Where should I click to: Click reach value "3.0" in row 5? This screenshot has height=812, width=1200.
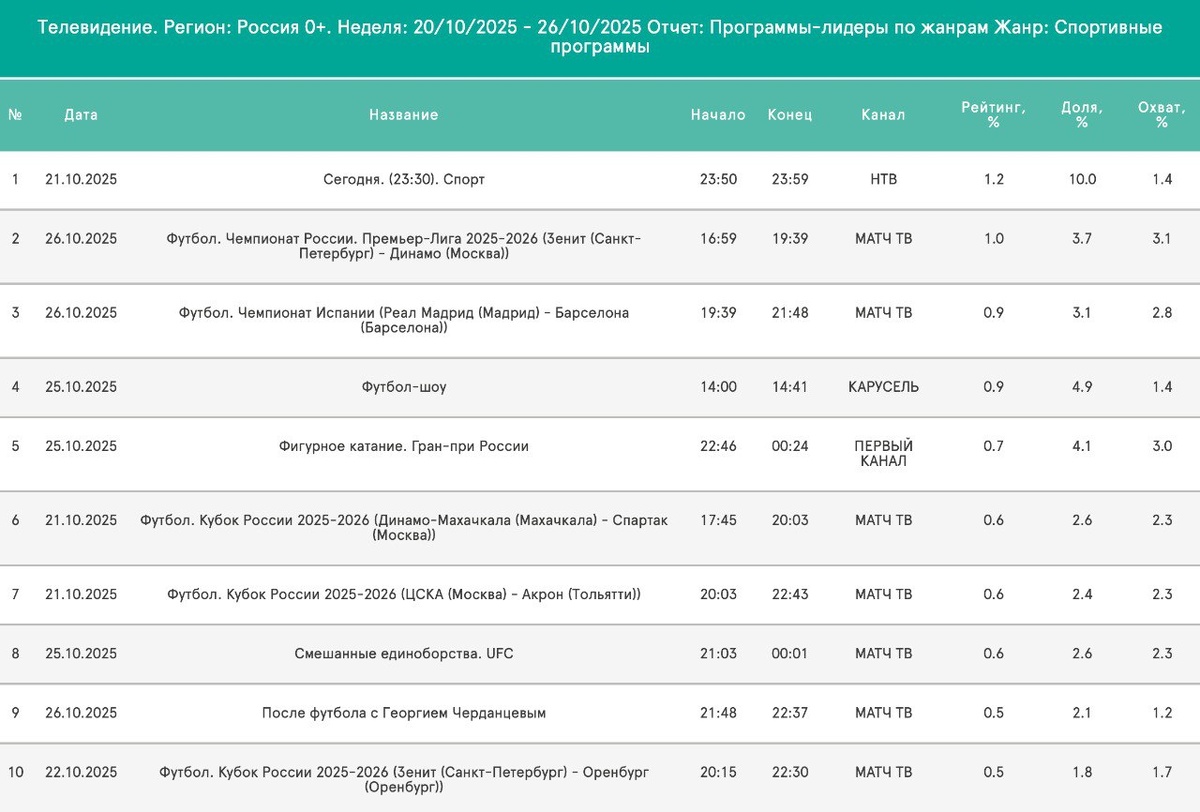1162,447
